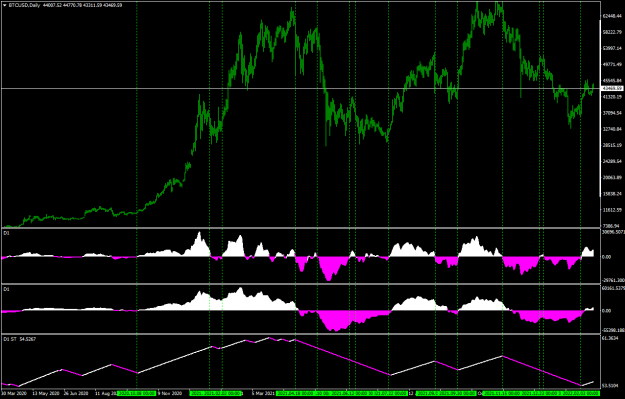The width and height of the screenshot is (625, 399).
Task: Click the D1 ST 54.5267 indicator label
Action: click(x=20, y=339)
